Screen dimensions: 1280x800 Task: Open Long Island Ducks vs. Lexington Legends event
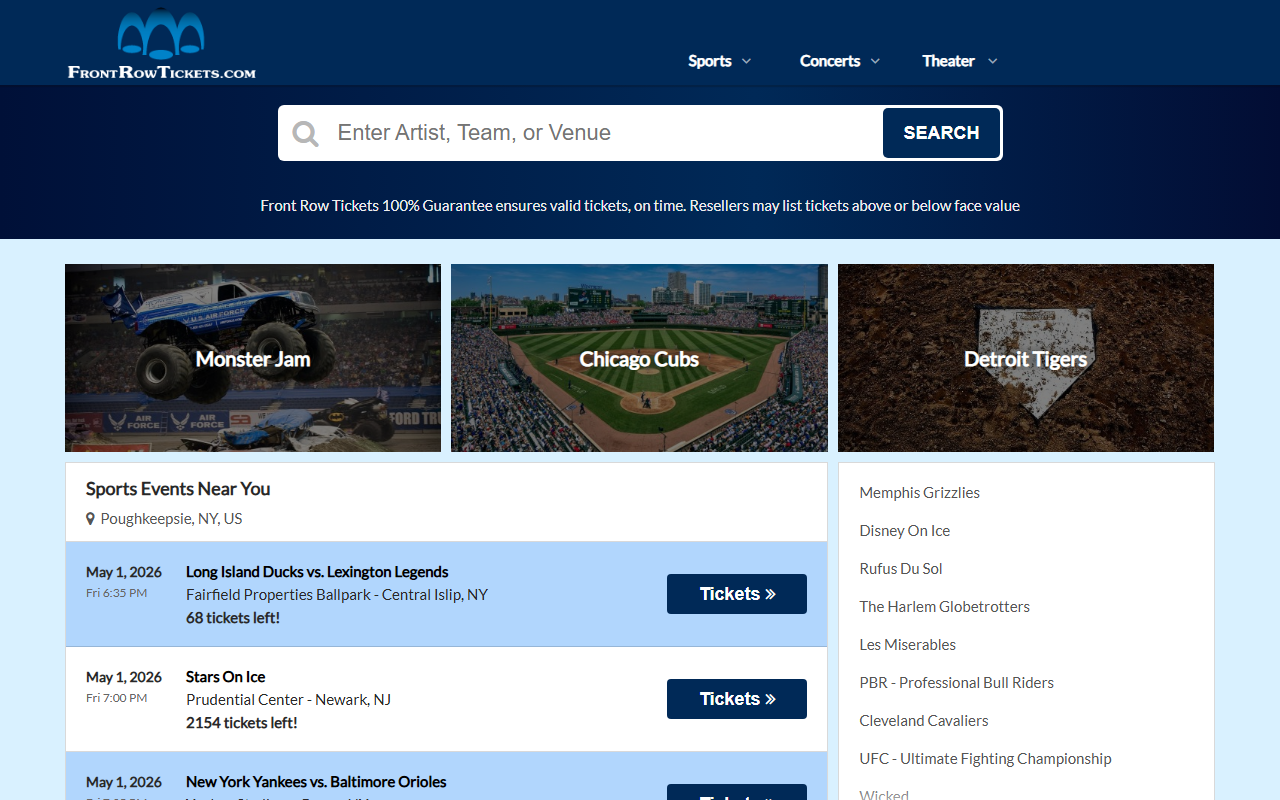[317, 572]
